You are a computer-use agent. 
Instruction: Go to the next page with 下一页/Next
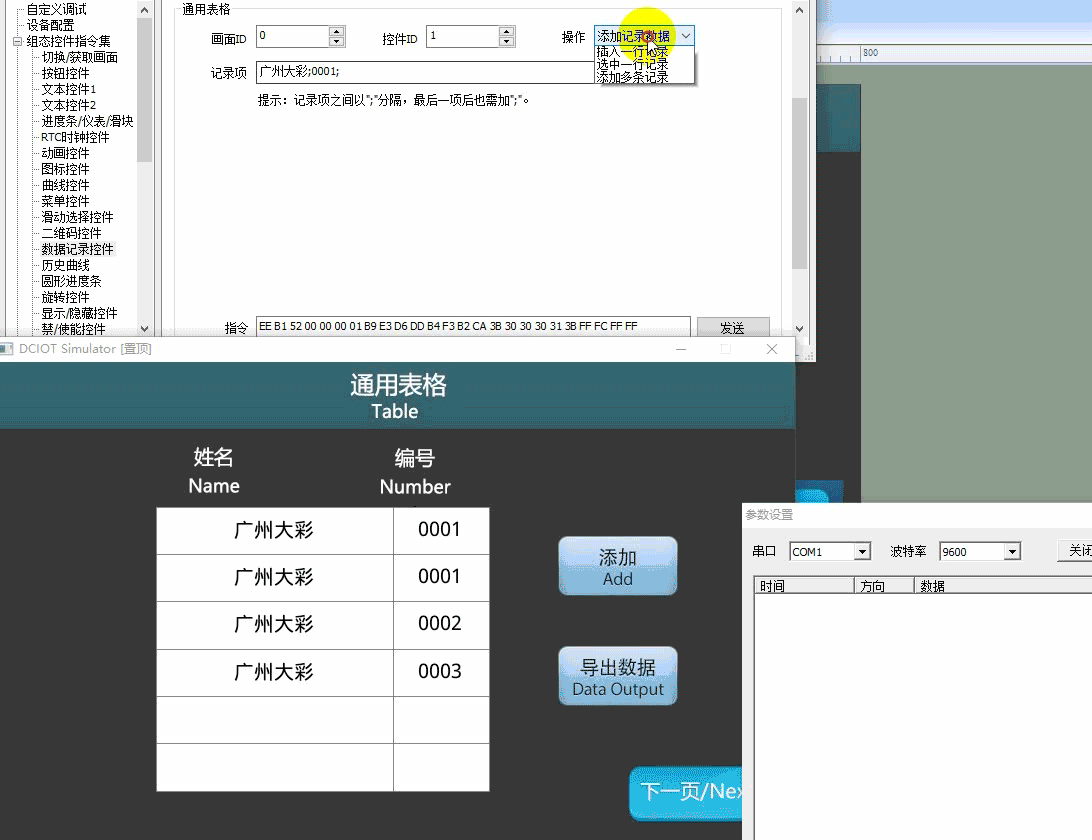[x=686, y=793]
